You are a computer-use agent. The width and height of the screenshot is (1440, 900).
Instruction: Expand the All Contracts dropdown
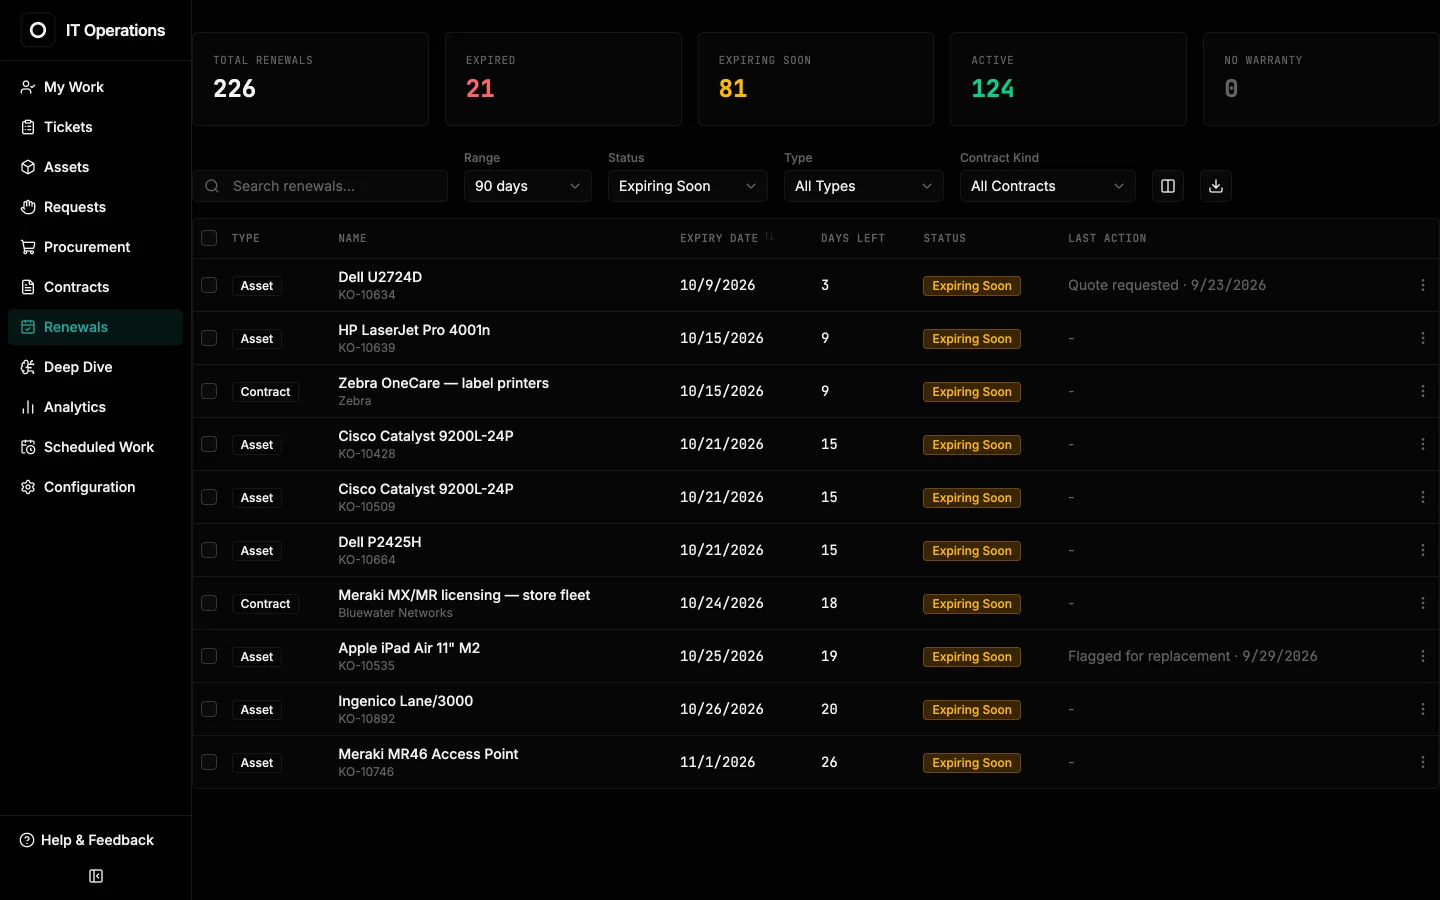pos(1048,186)
